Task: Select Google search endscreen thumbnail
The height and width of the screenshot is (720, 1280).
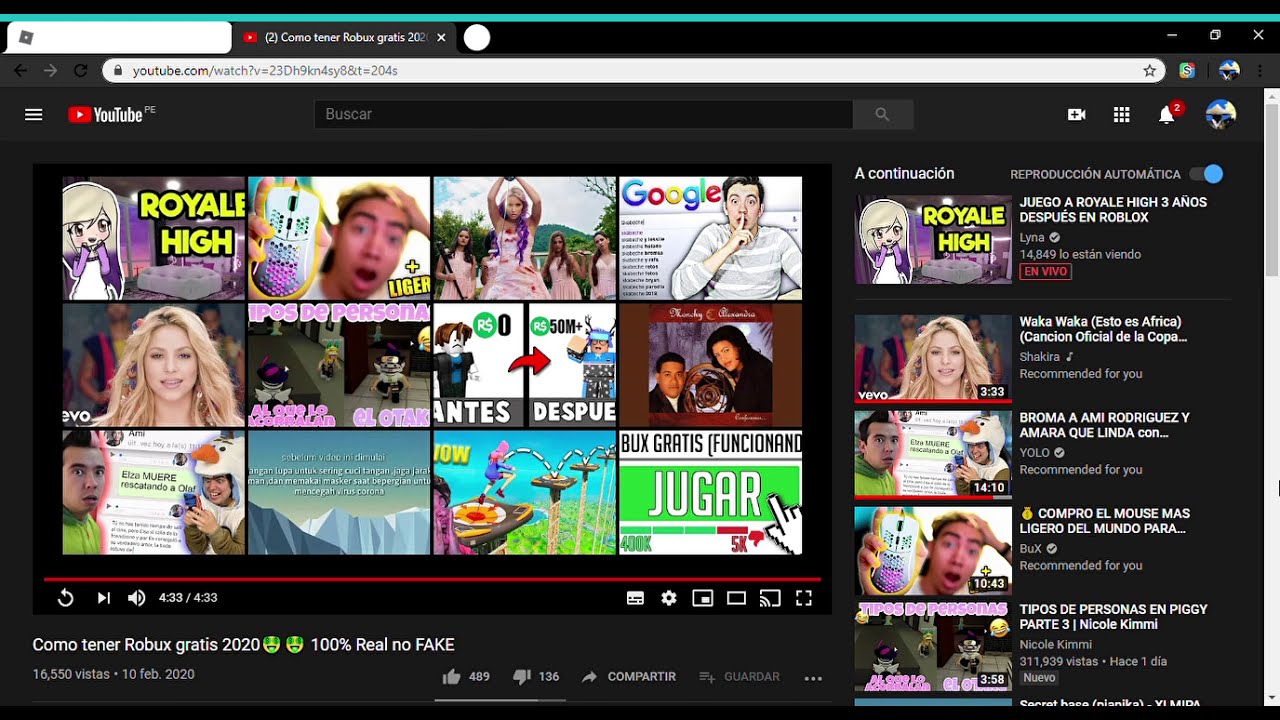Action: 710,238
